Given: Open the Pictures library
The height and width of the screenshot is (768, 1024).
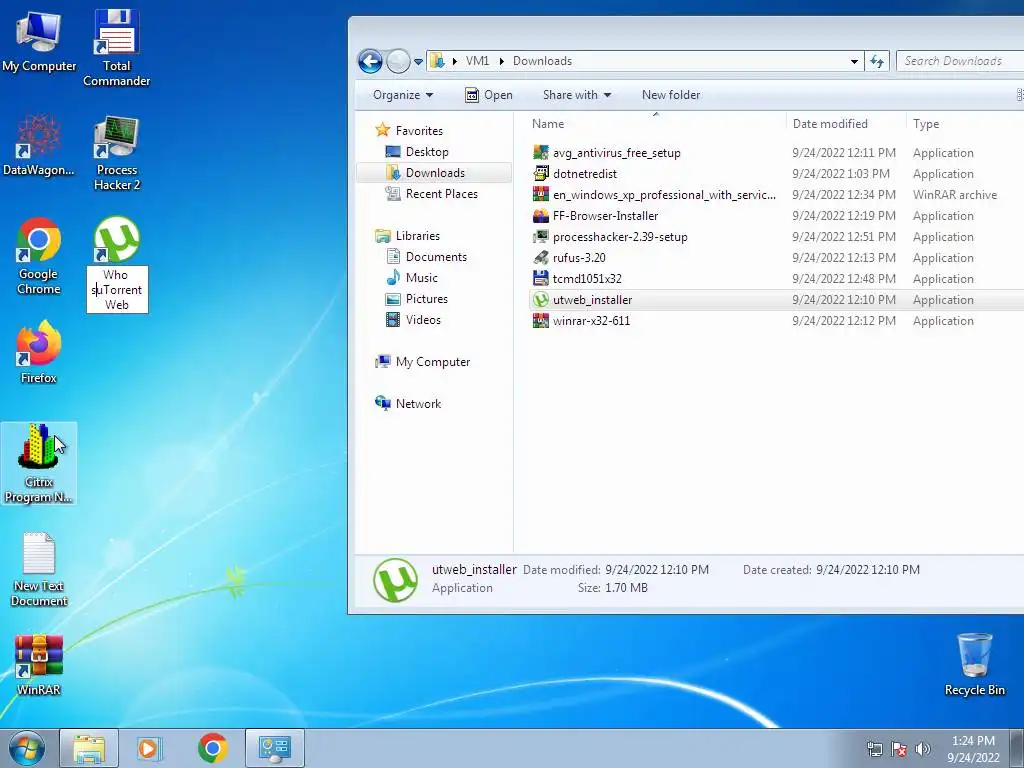Looking at the screenshot, I should coord(426,298).
